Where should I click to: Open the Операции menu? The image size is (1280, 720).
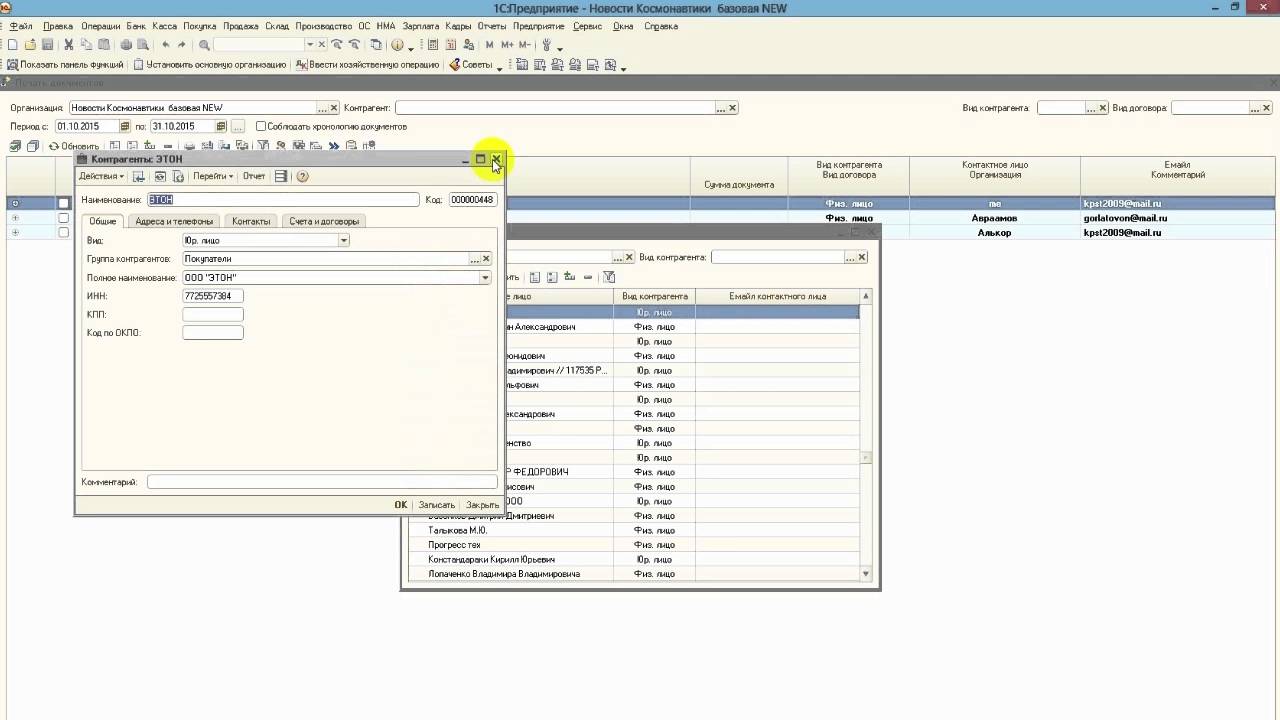click(101, 26)
